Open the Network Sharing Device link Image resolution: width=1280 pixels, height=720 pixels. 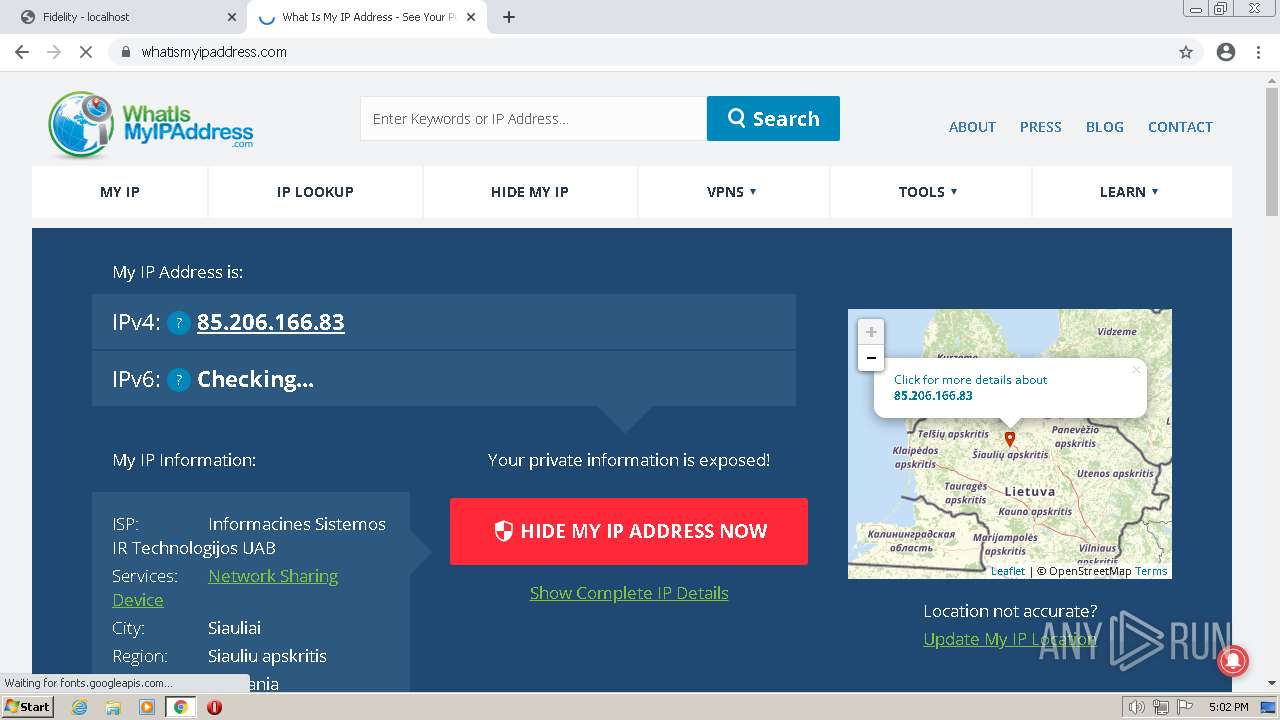coord(273,576)
